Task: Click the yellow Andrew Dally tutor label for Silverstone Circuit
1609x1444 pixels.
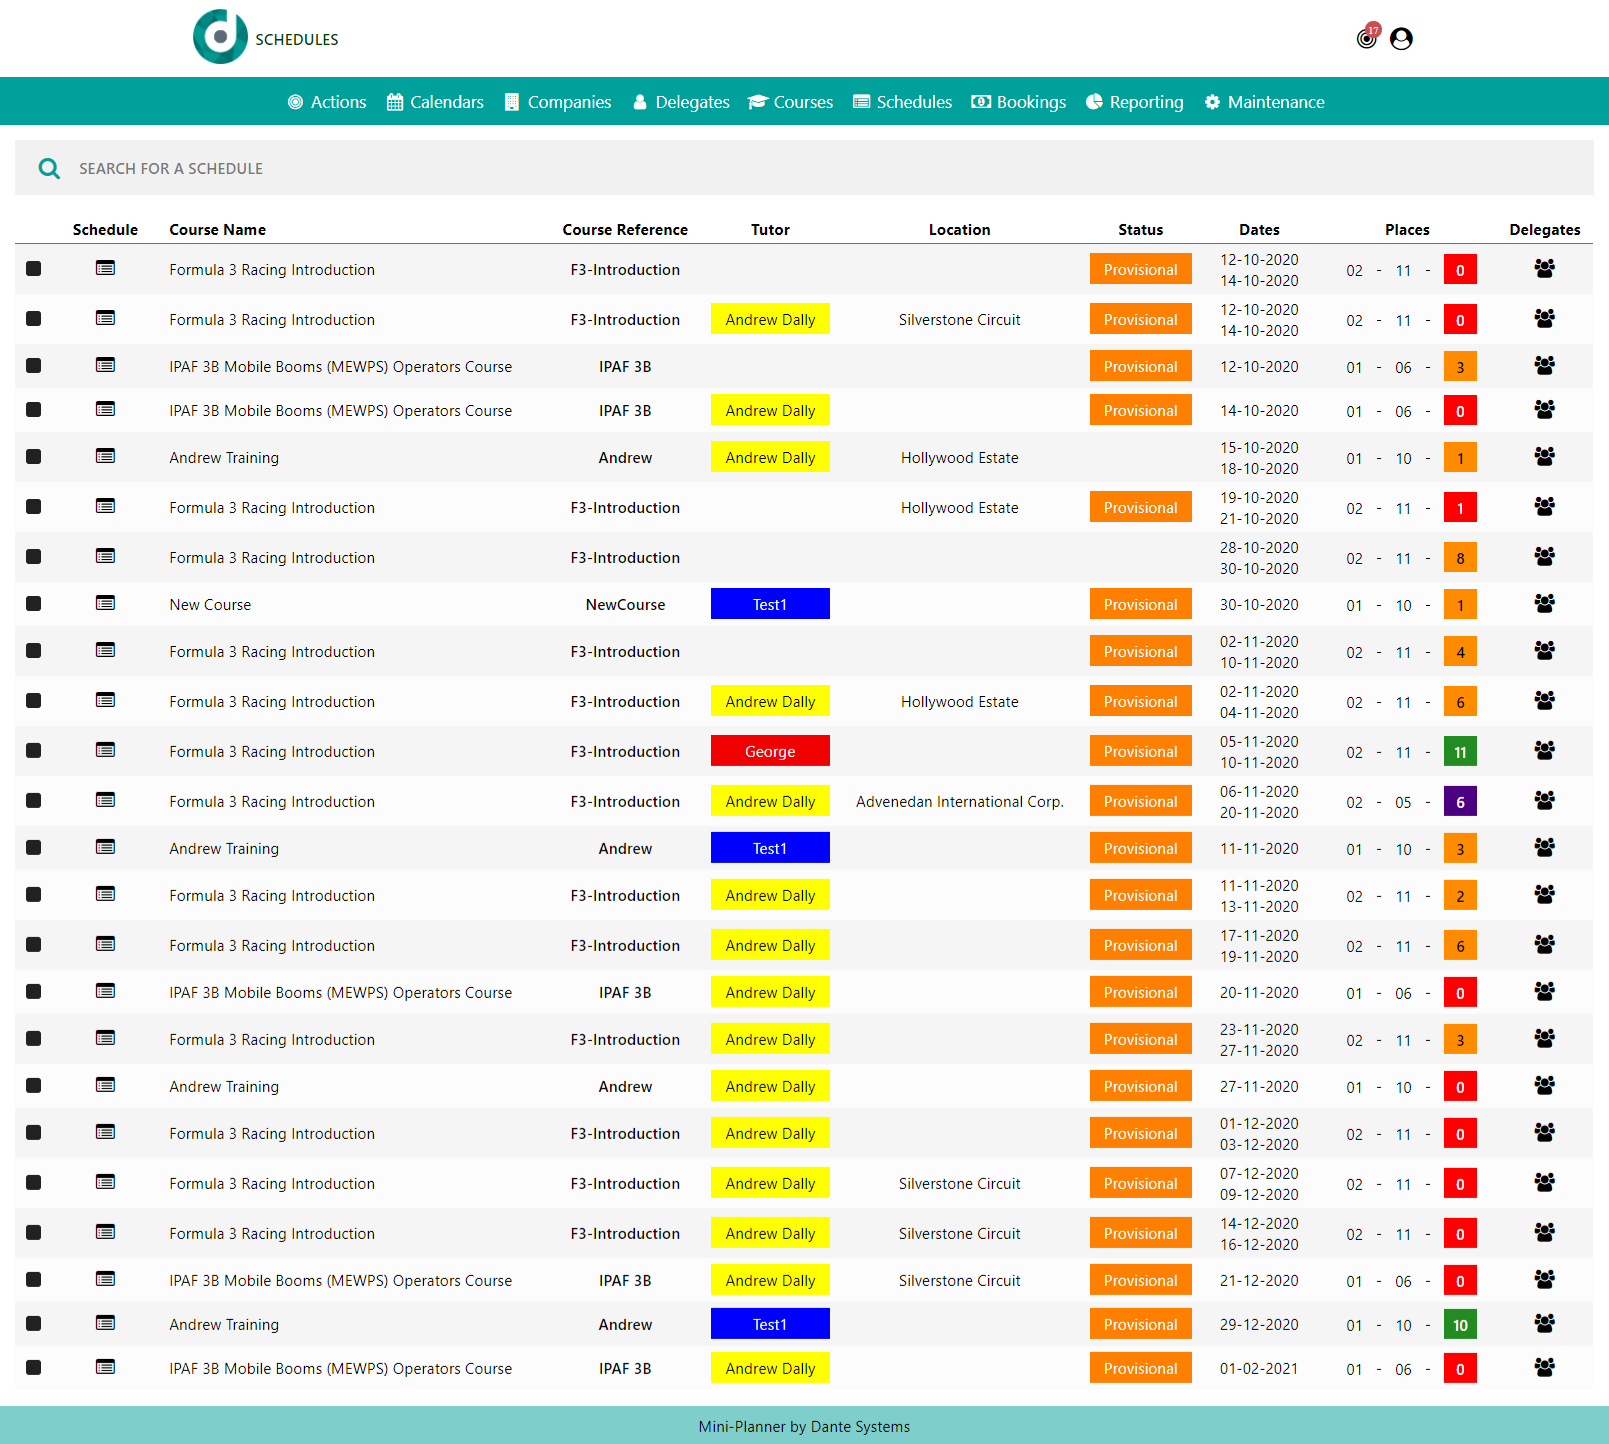Action: click(770, 319)
